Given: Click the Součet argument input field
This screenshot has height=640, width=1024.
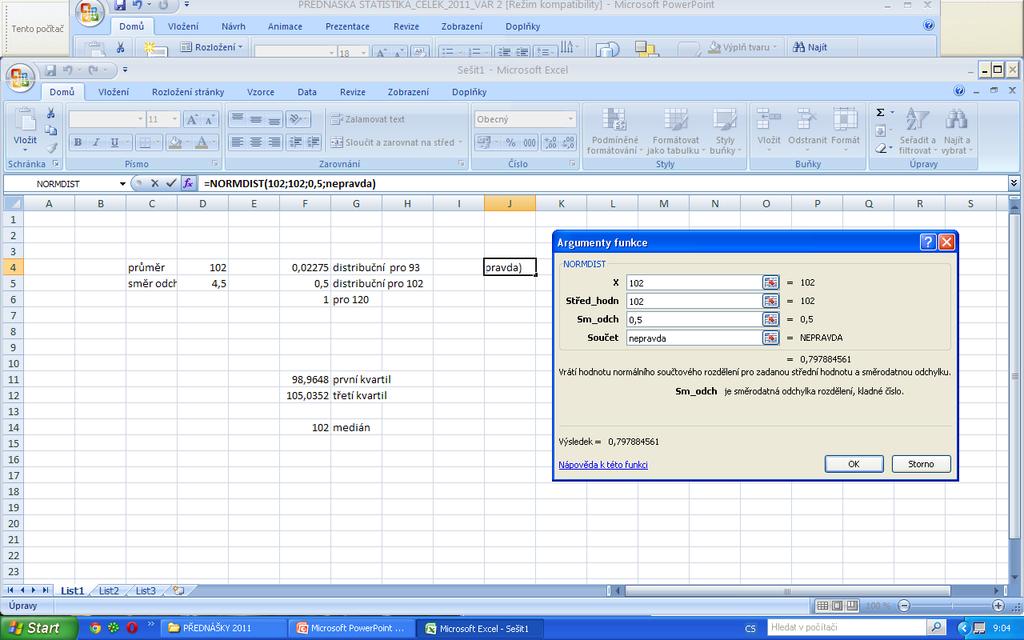Looking at the screenshot, I should click(x=694, y=338).
